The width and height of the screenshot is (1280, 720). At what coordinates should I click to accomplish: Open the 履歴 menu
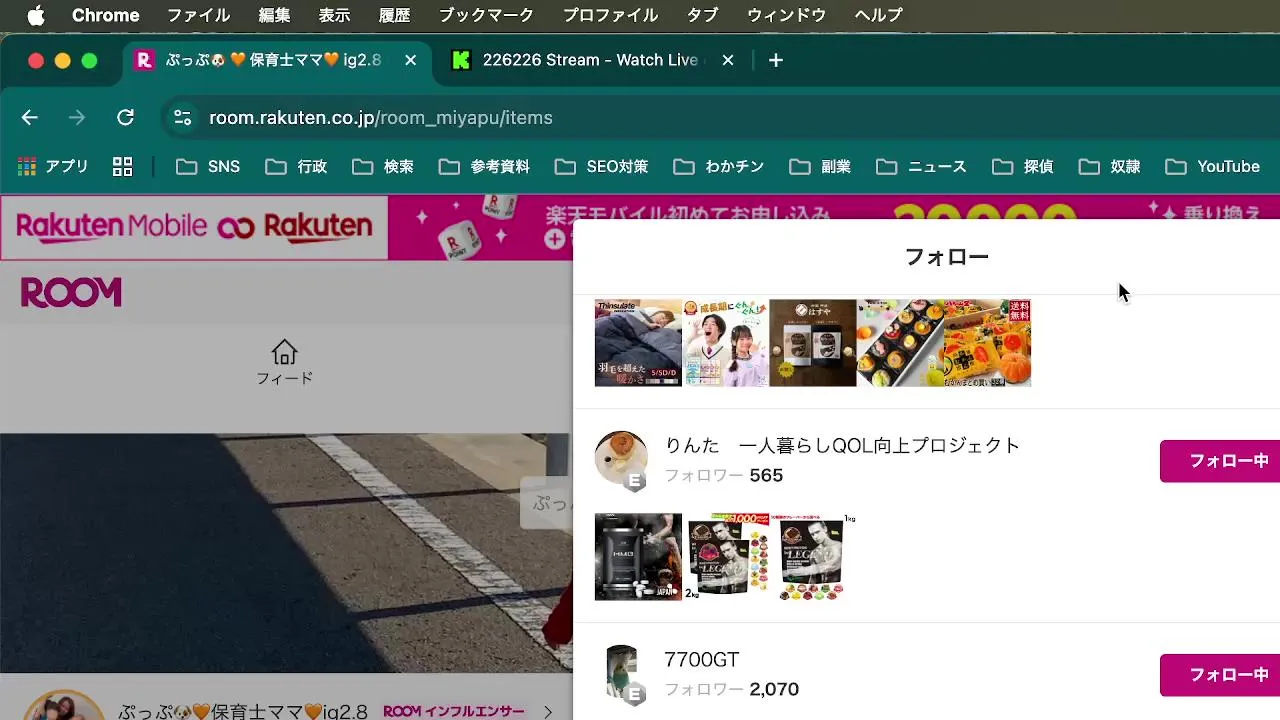click(394, 15)
